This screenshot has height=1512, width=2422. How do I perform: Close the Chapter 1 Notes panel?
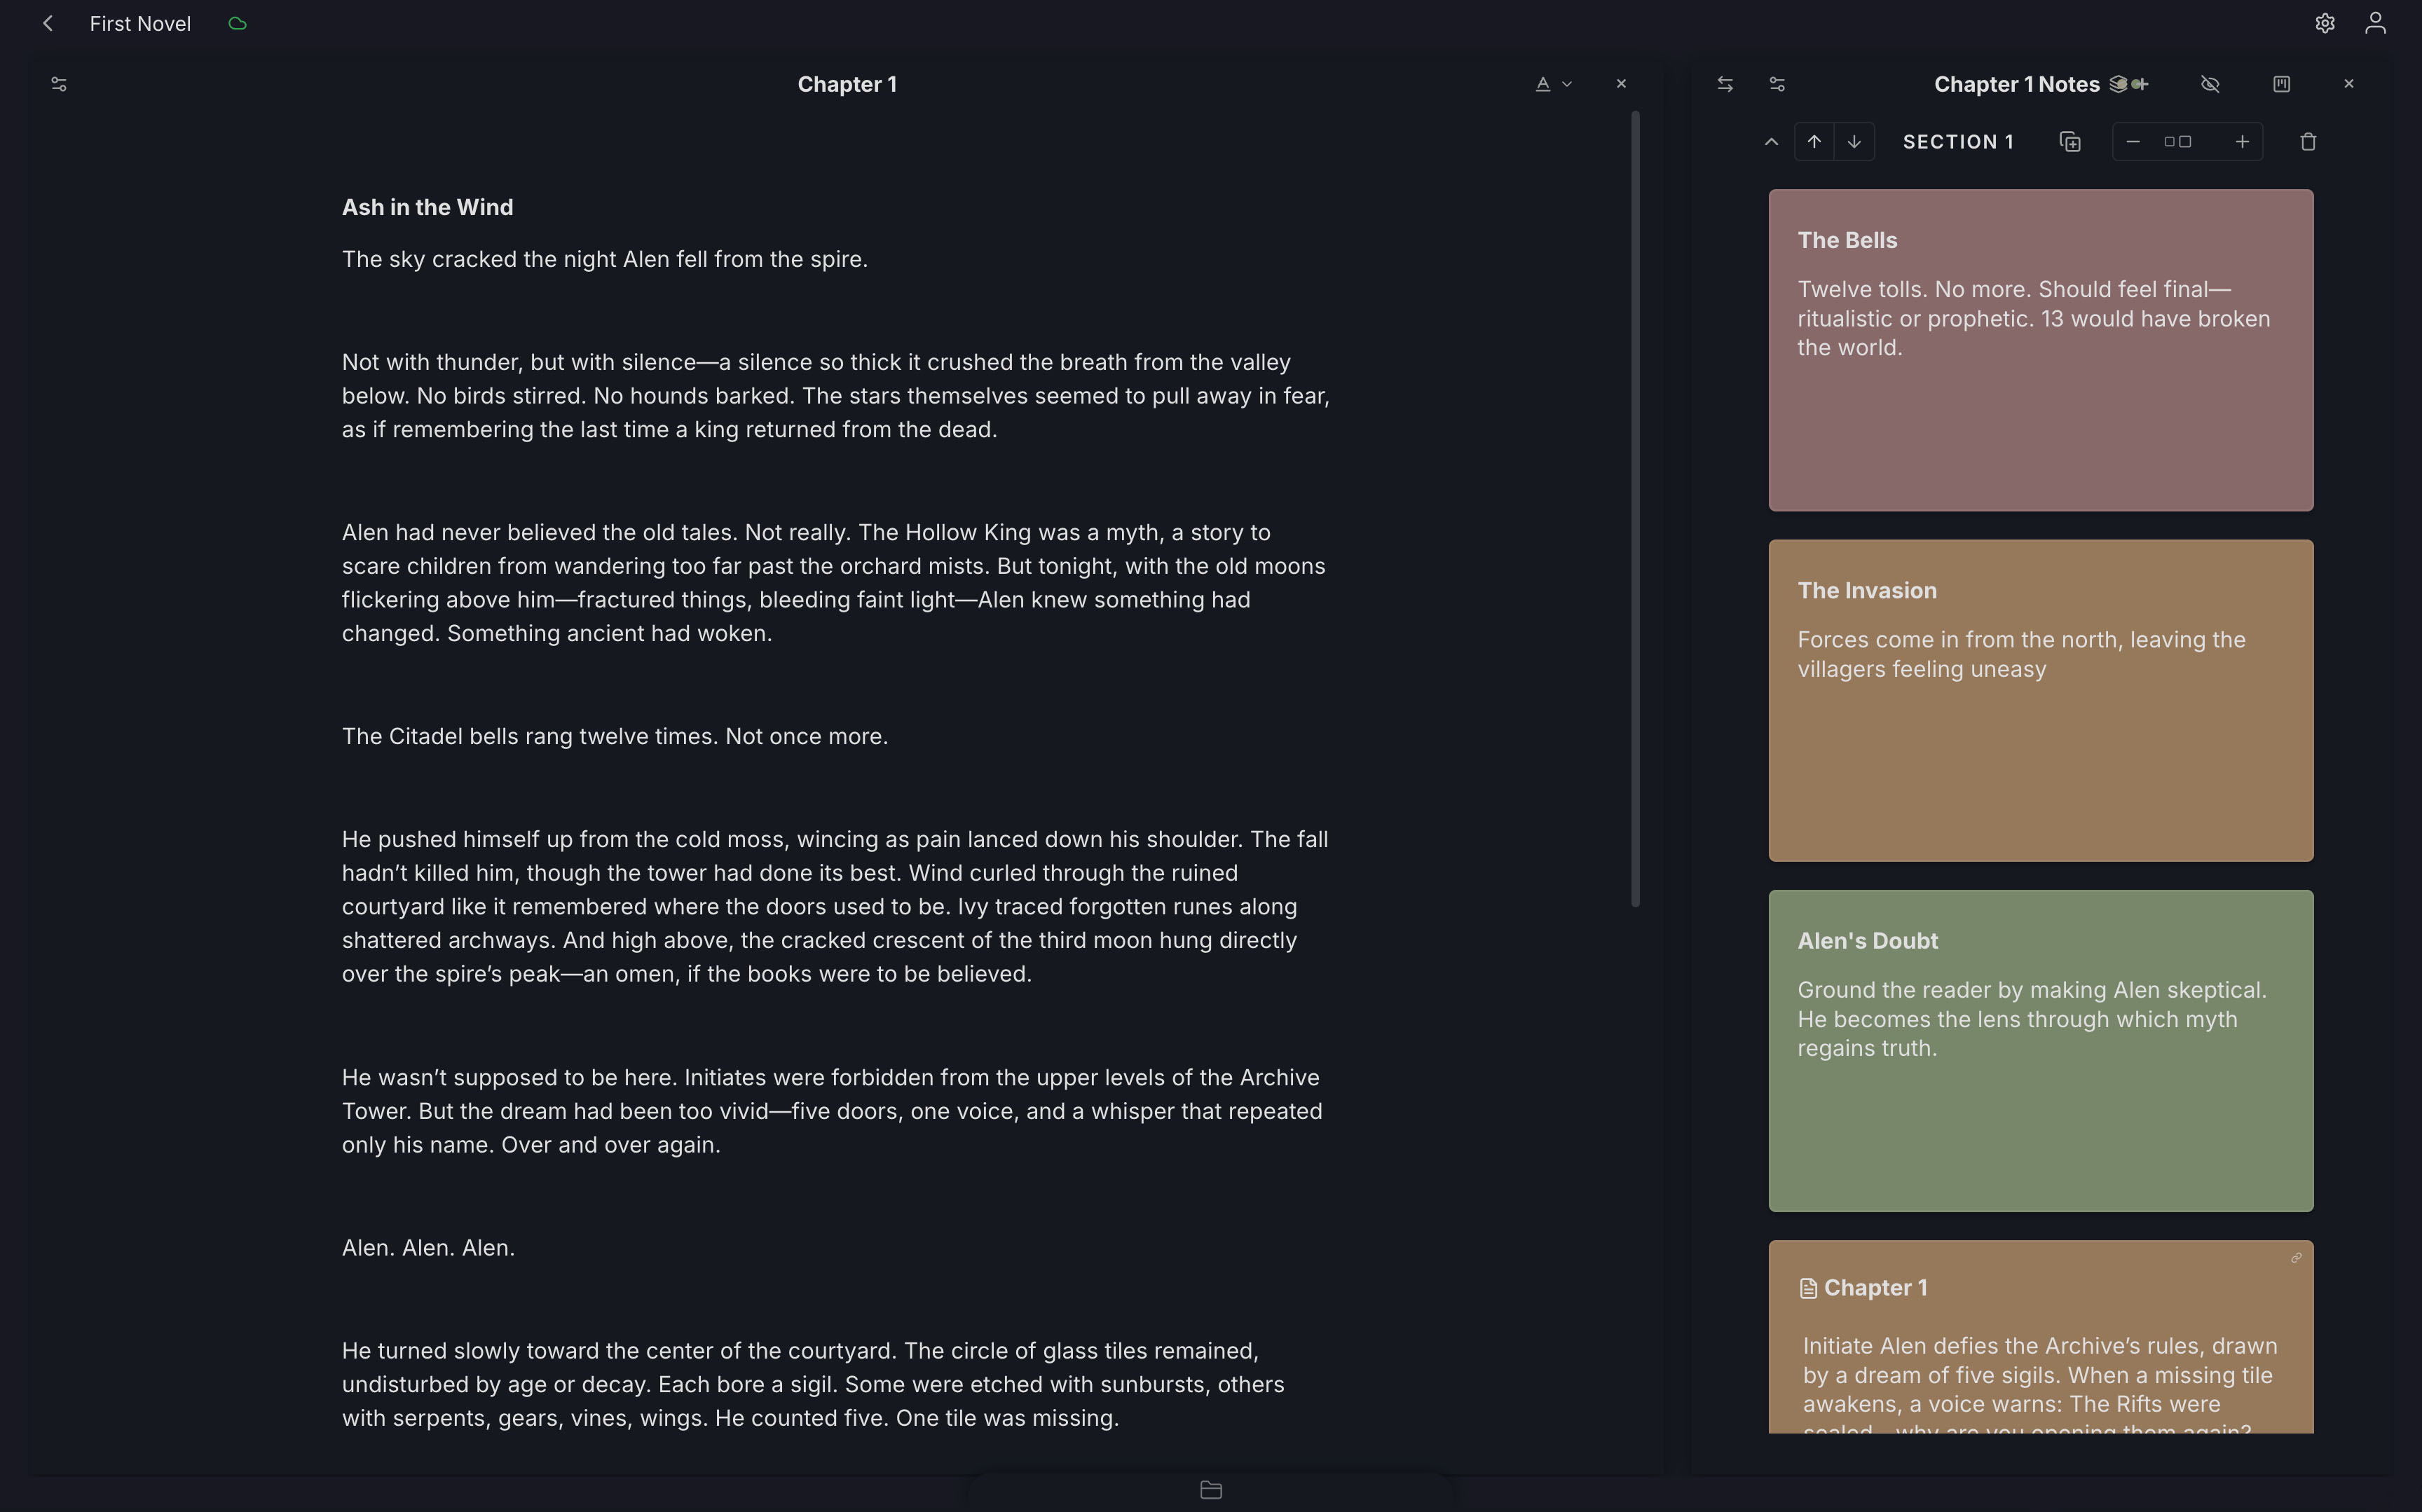(x=2349, y=84)
